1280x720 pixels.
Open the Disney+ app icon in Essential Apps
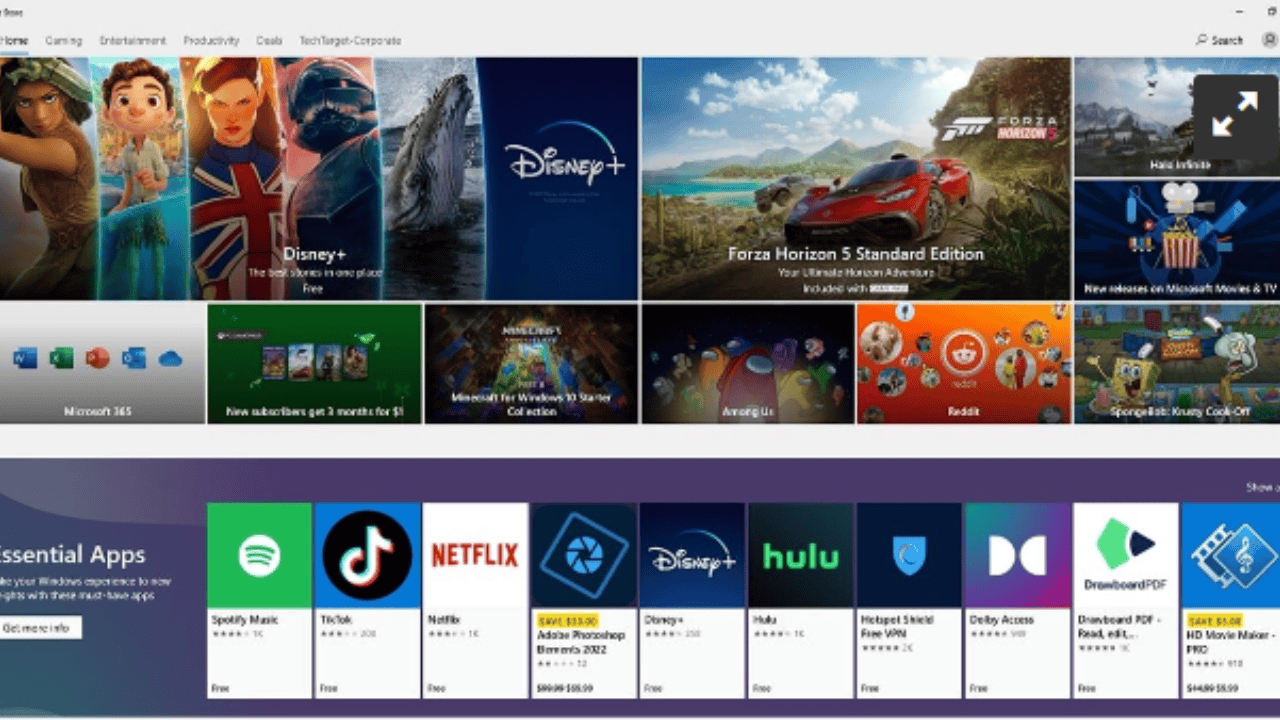click(x=692, y=555)
